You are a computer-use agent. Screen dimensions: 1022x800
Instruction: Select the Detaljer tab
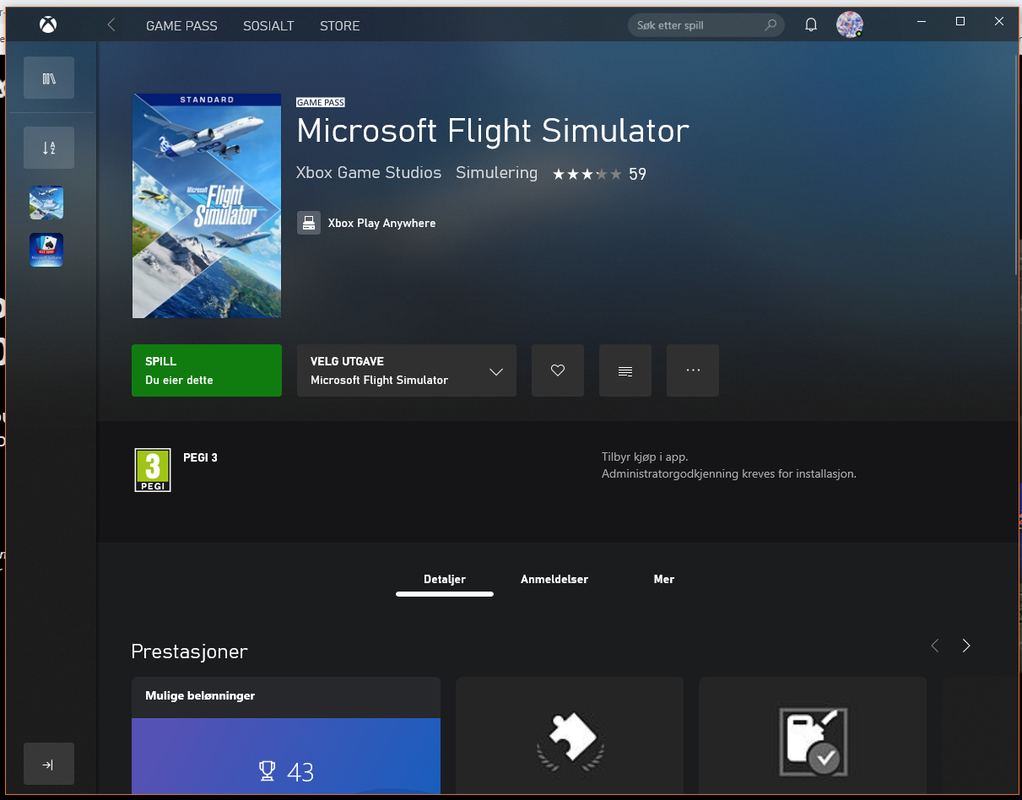(x=445, y=579)
